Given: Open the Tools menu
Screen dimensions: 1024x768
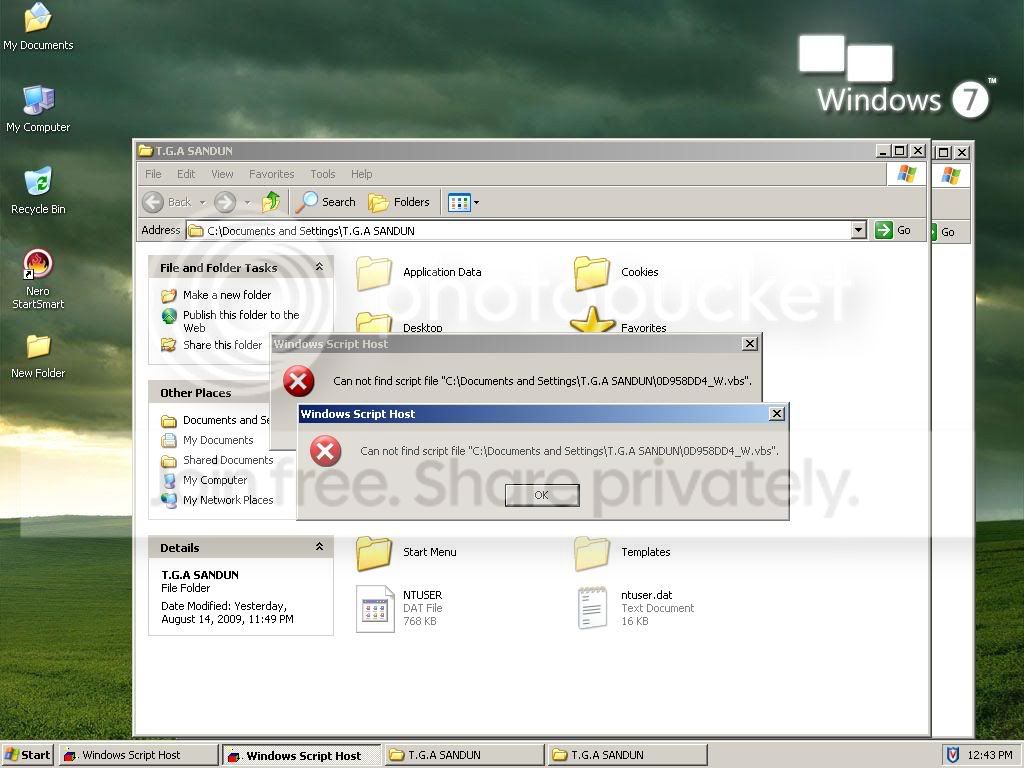Looking at the screenshot, I should pyautogui.click(x=323, y=174).
